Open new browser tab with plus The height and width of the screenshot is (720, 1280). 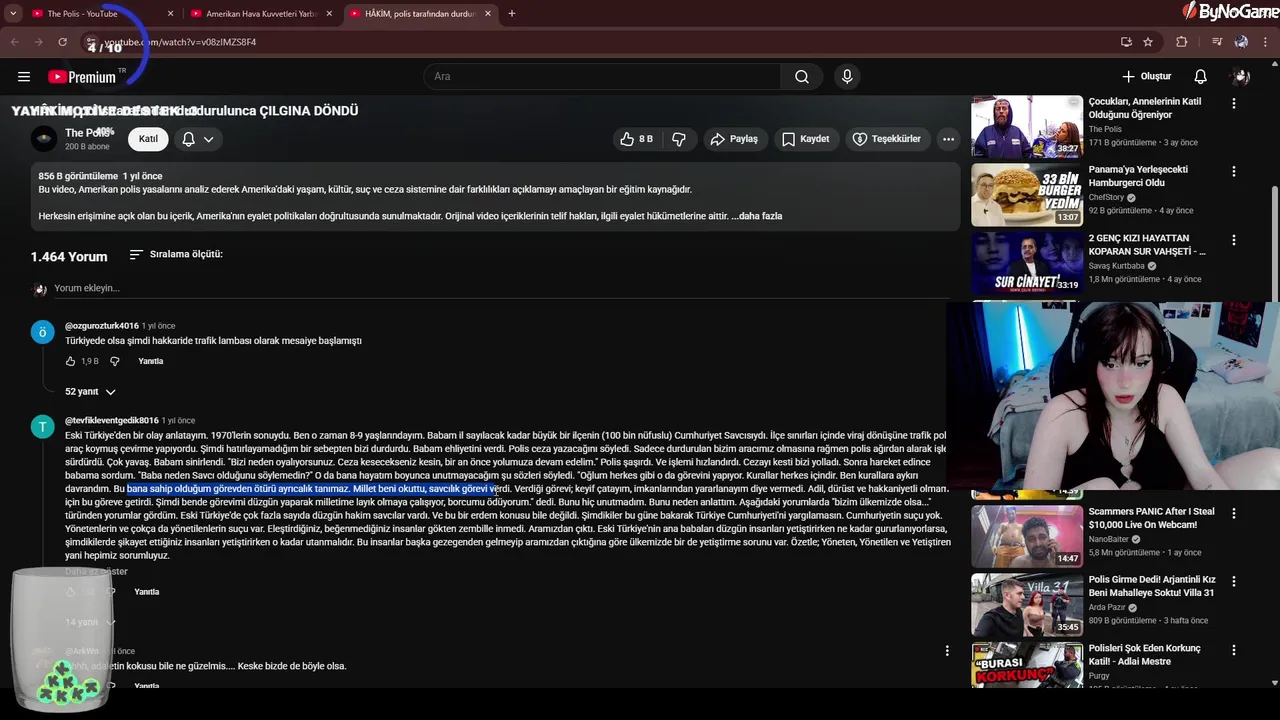pyautogui.click(x=512, y=14)
